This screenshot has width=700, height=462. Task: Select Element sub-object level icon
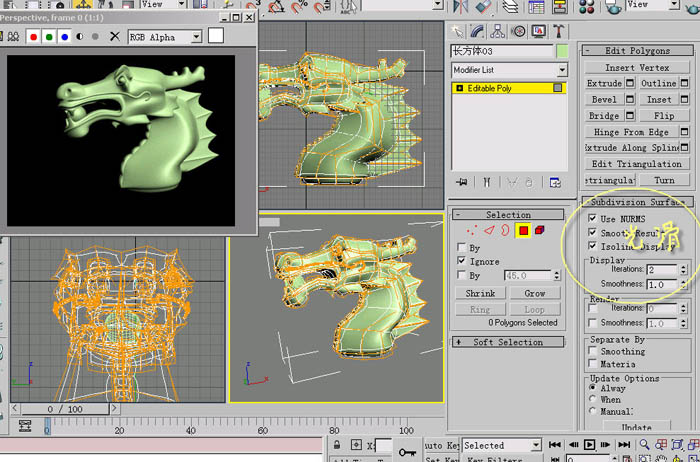(x=539, y=230)
